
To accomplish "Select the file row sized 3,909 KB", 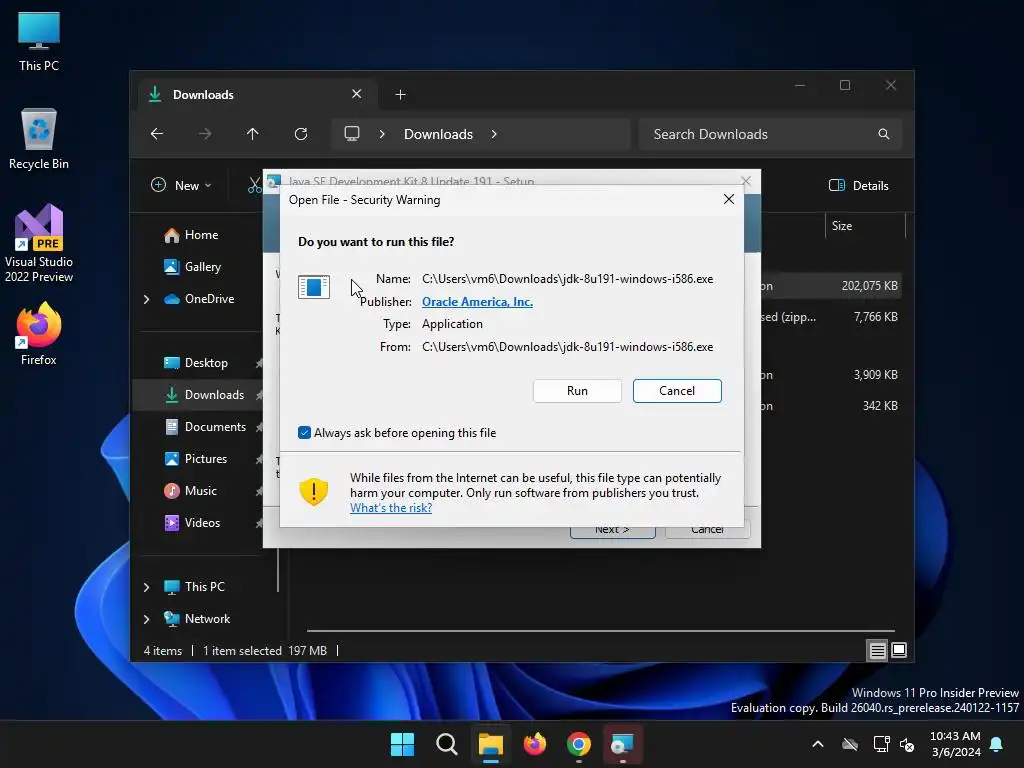I will [831, 375].
